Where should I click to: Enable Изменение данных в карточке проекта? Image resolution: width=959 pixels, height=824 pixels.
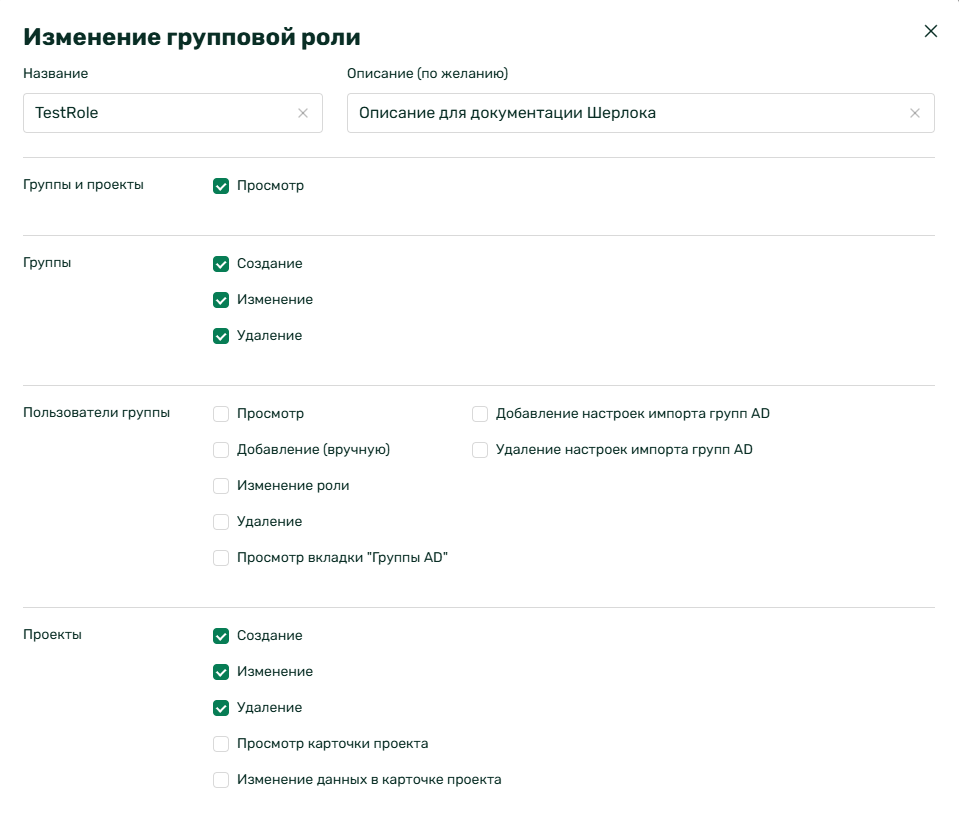[x=221, y=780]
